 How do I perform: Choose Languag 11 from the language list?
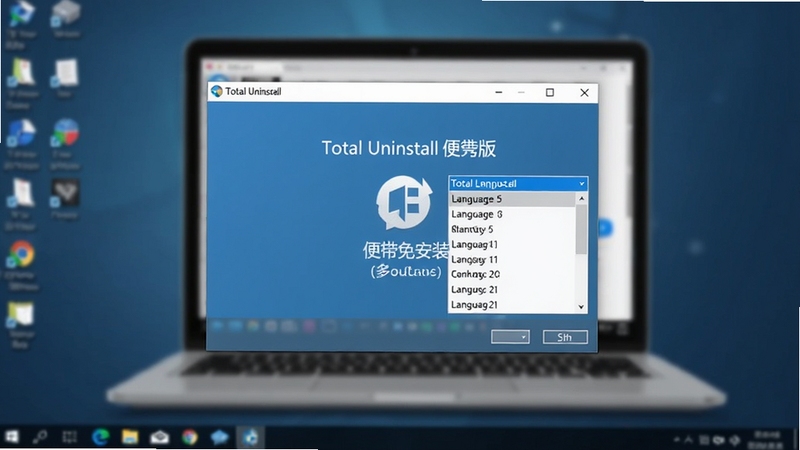pyautogui.click(x=512, y=244)
